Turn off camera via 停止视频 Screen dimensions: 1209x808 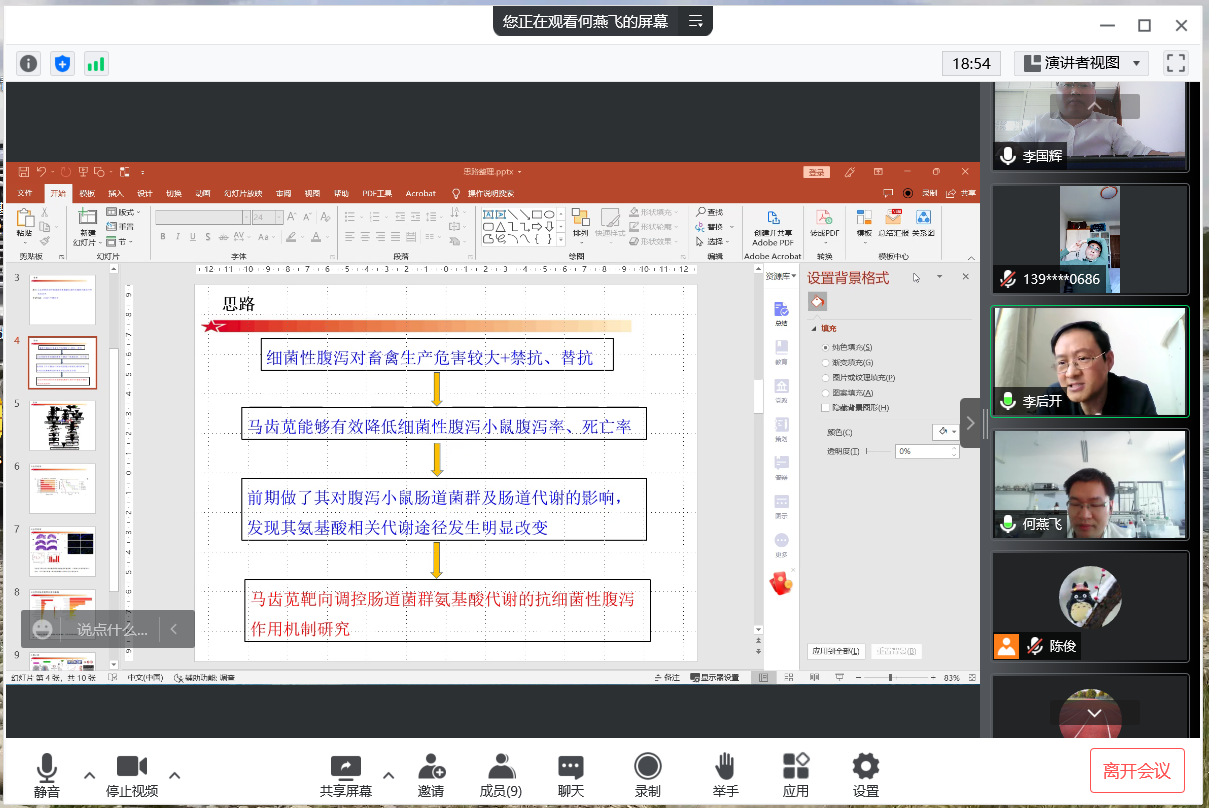pyautogui.click(x=132, y=774)
